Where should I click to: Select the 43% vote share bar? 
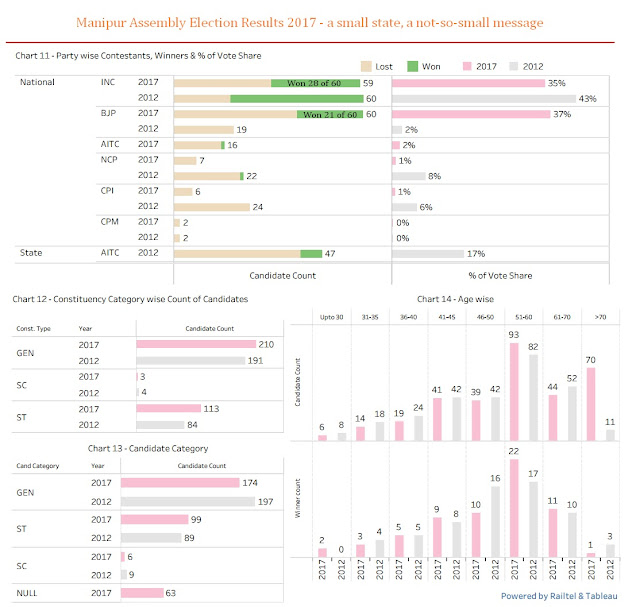coord(484,99)
